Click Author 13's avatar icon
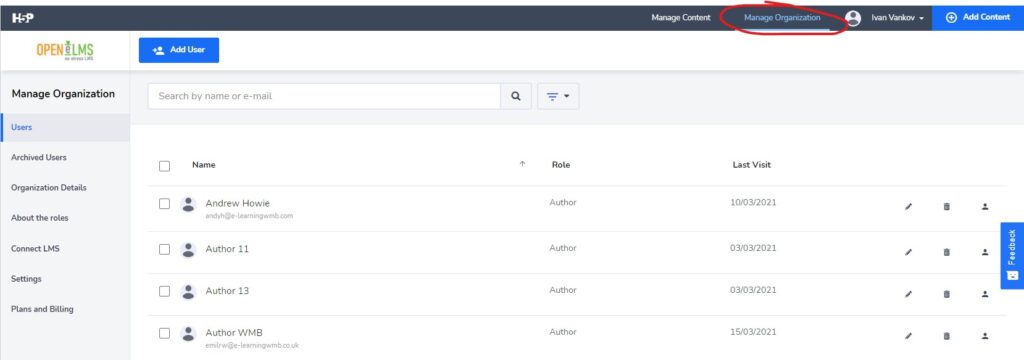The width and height of the screenshot is (1024, 360). coord(188,291)
